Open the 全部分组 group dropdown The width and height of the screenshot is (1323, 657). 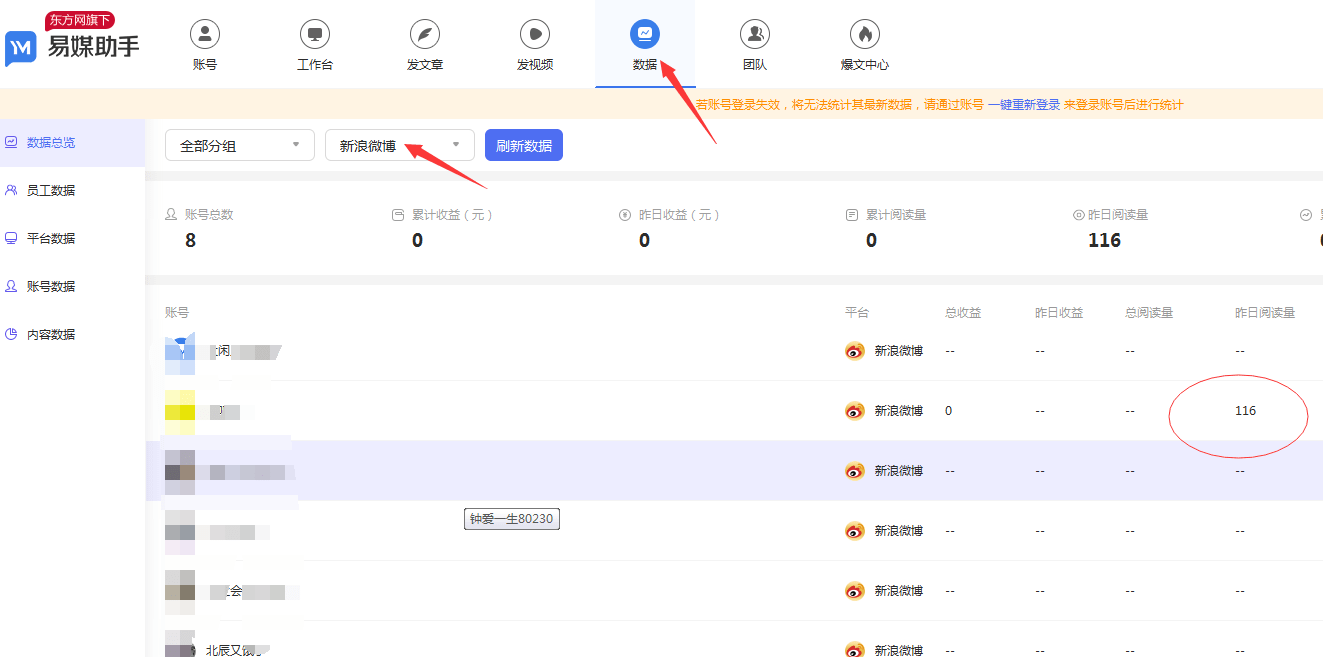point(239,145)
